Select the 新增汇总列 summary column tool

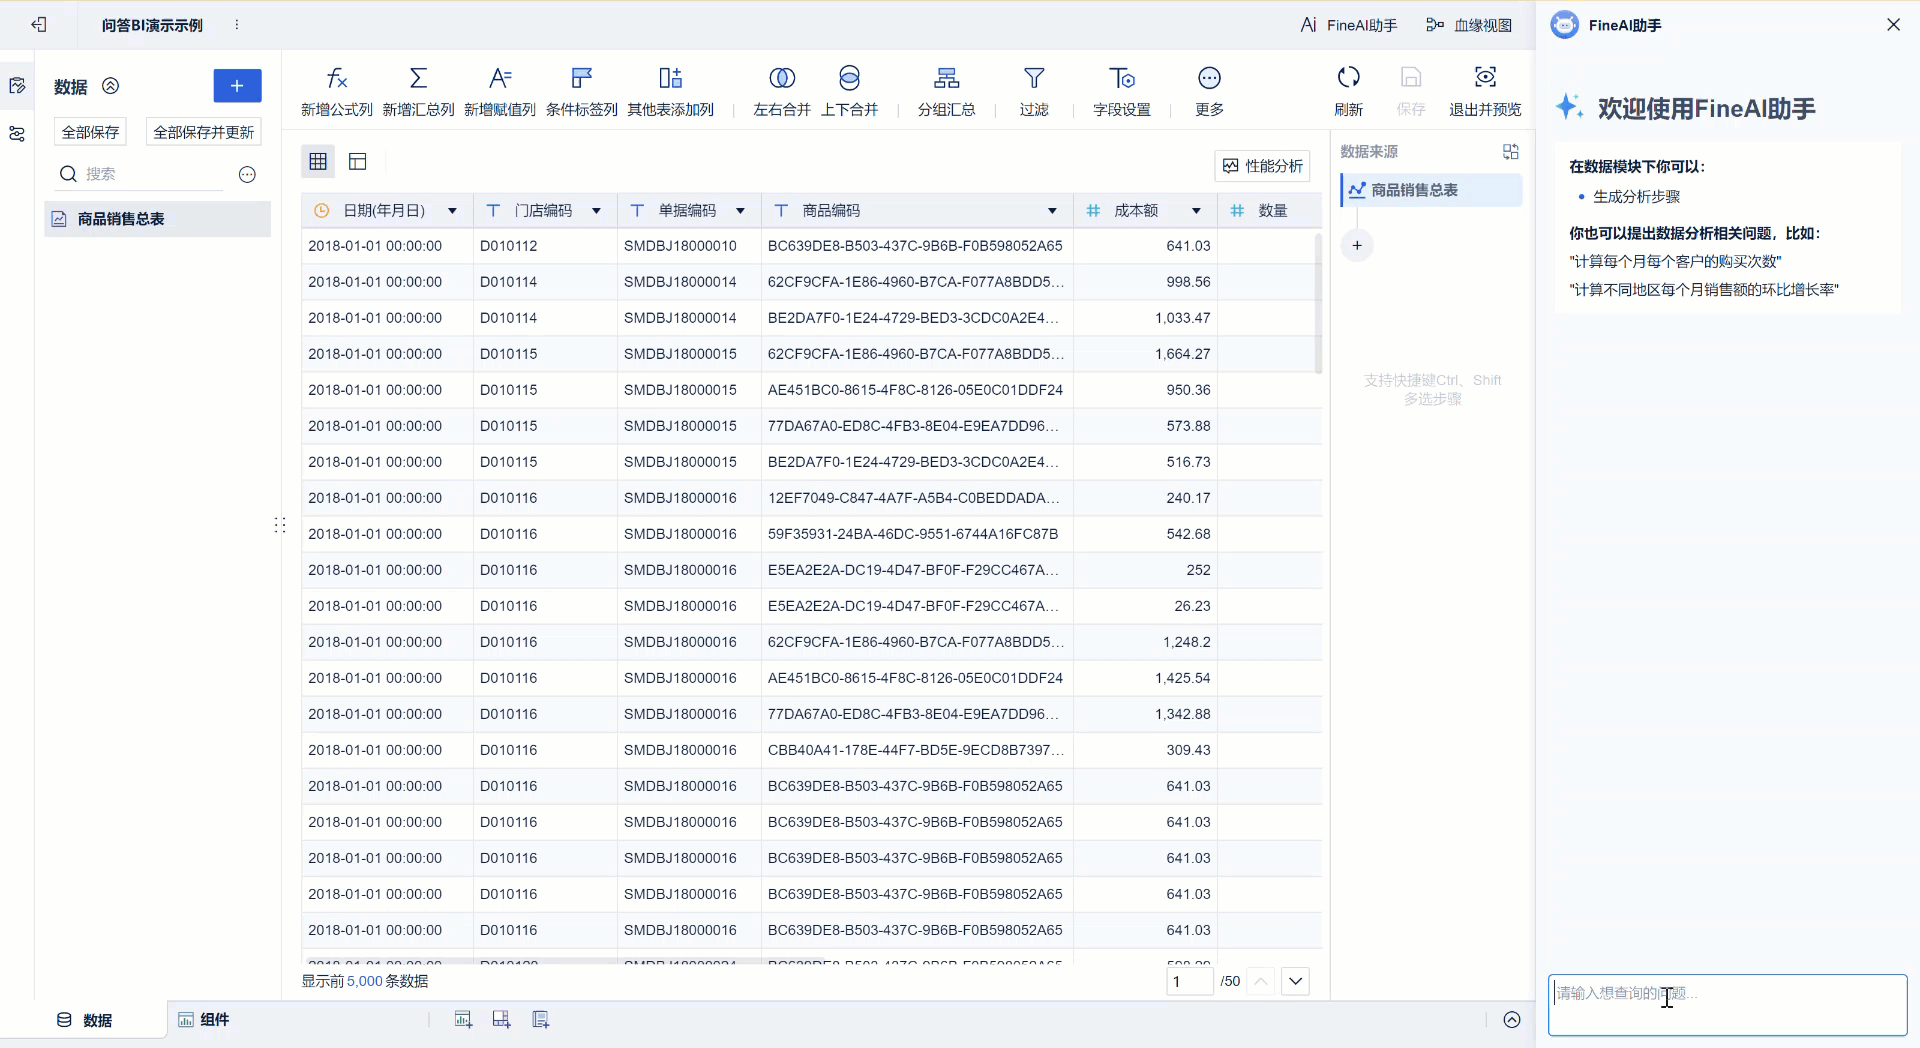pos(418,78)
